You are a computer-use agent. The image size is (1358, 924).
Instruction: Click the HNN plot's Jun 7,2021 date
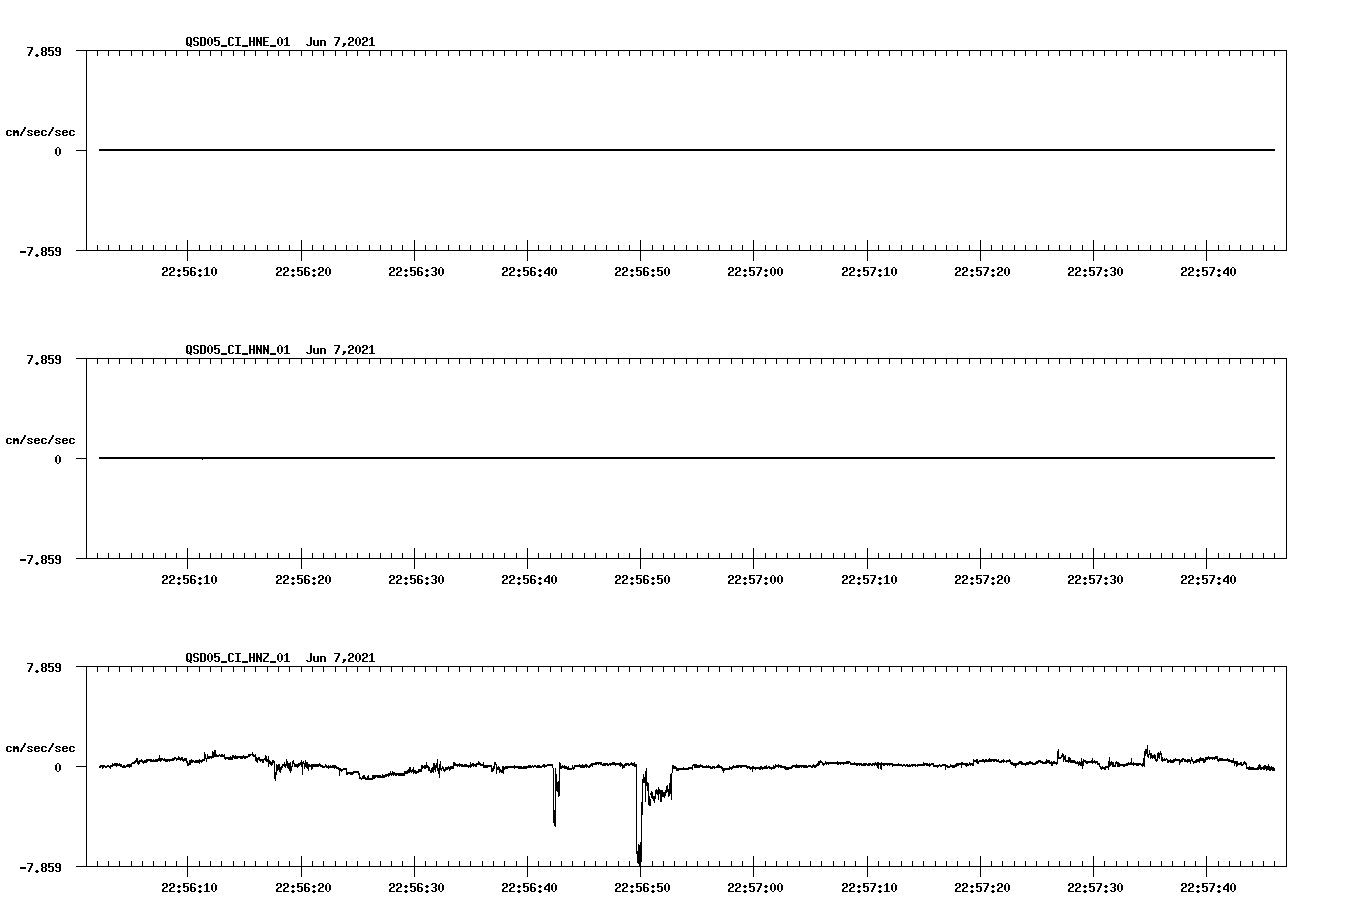(x=341, y=350)
